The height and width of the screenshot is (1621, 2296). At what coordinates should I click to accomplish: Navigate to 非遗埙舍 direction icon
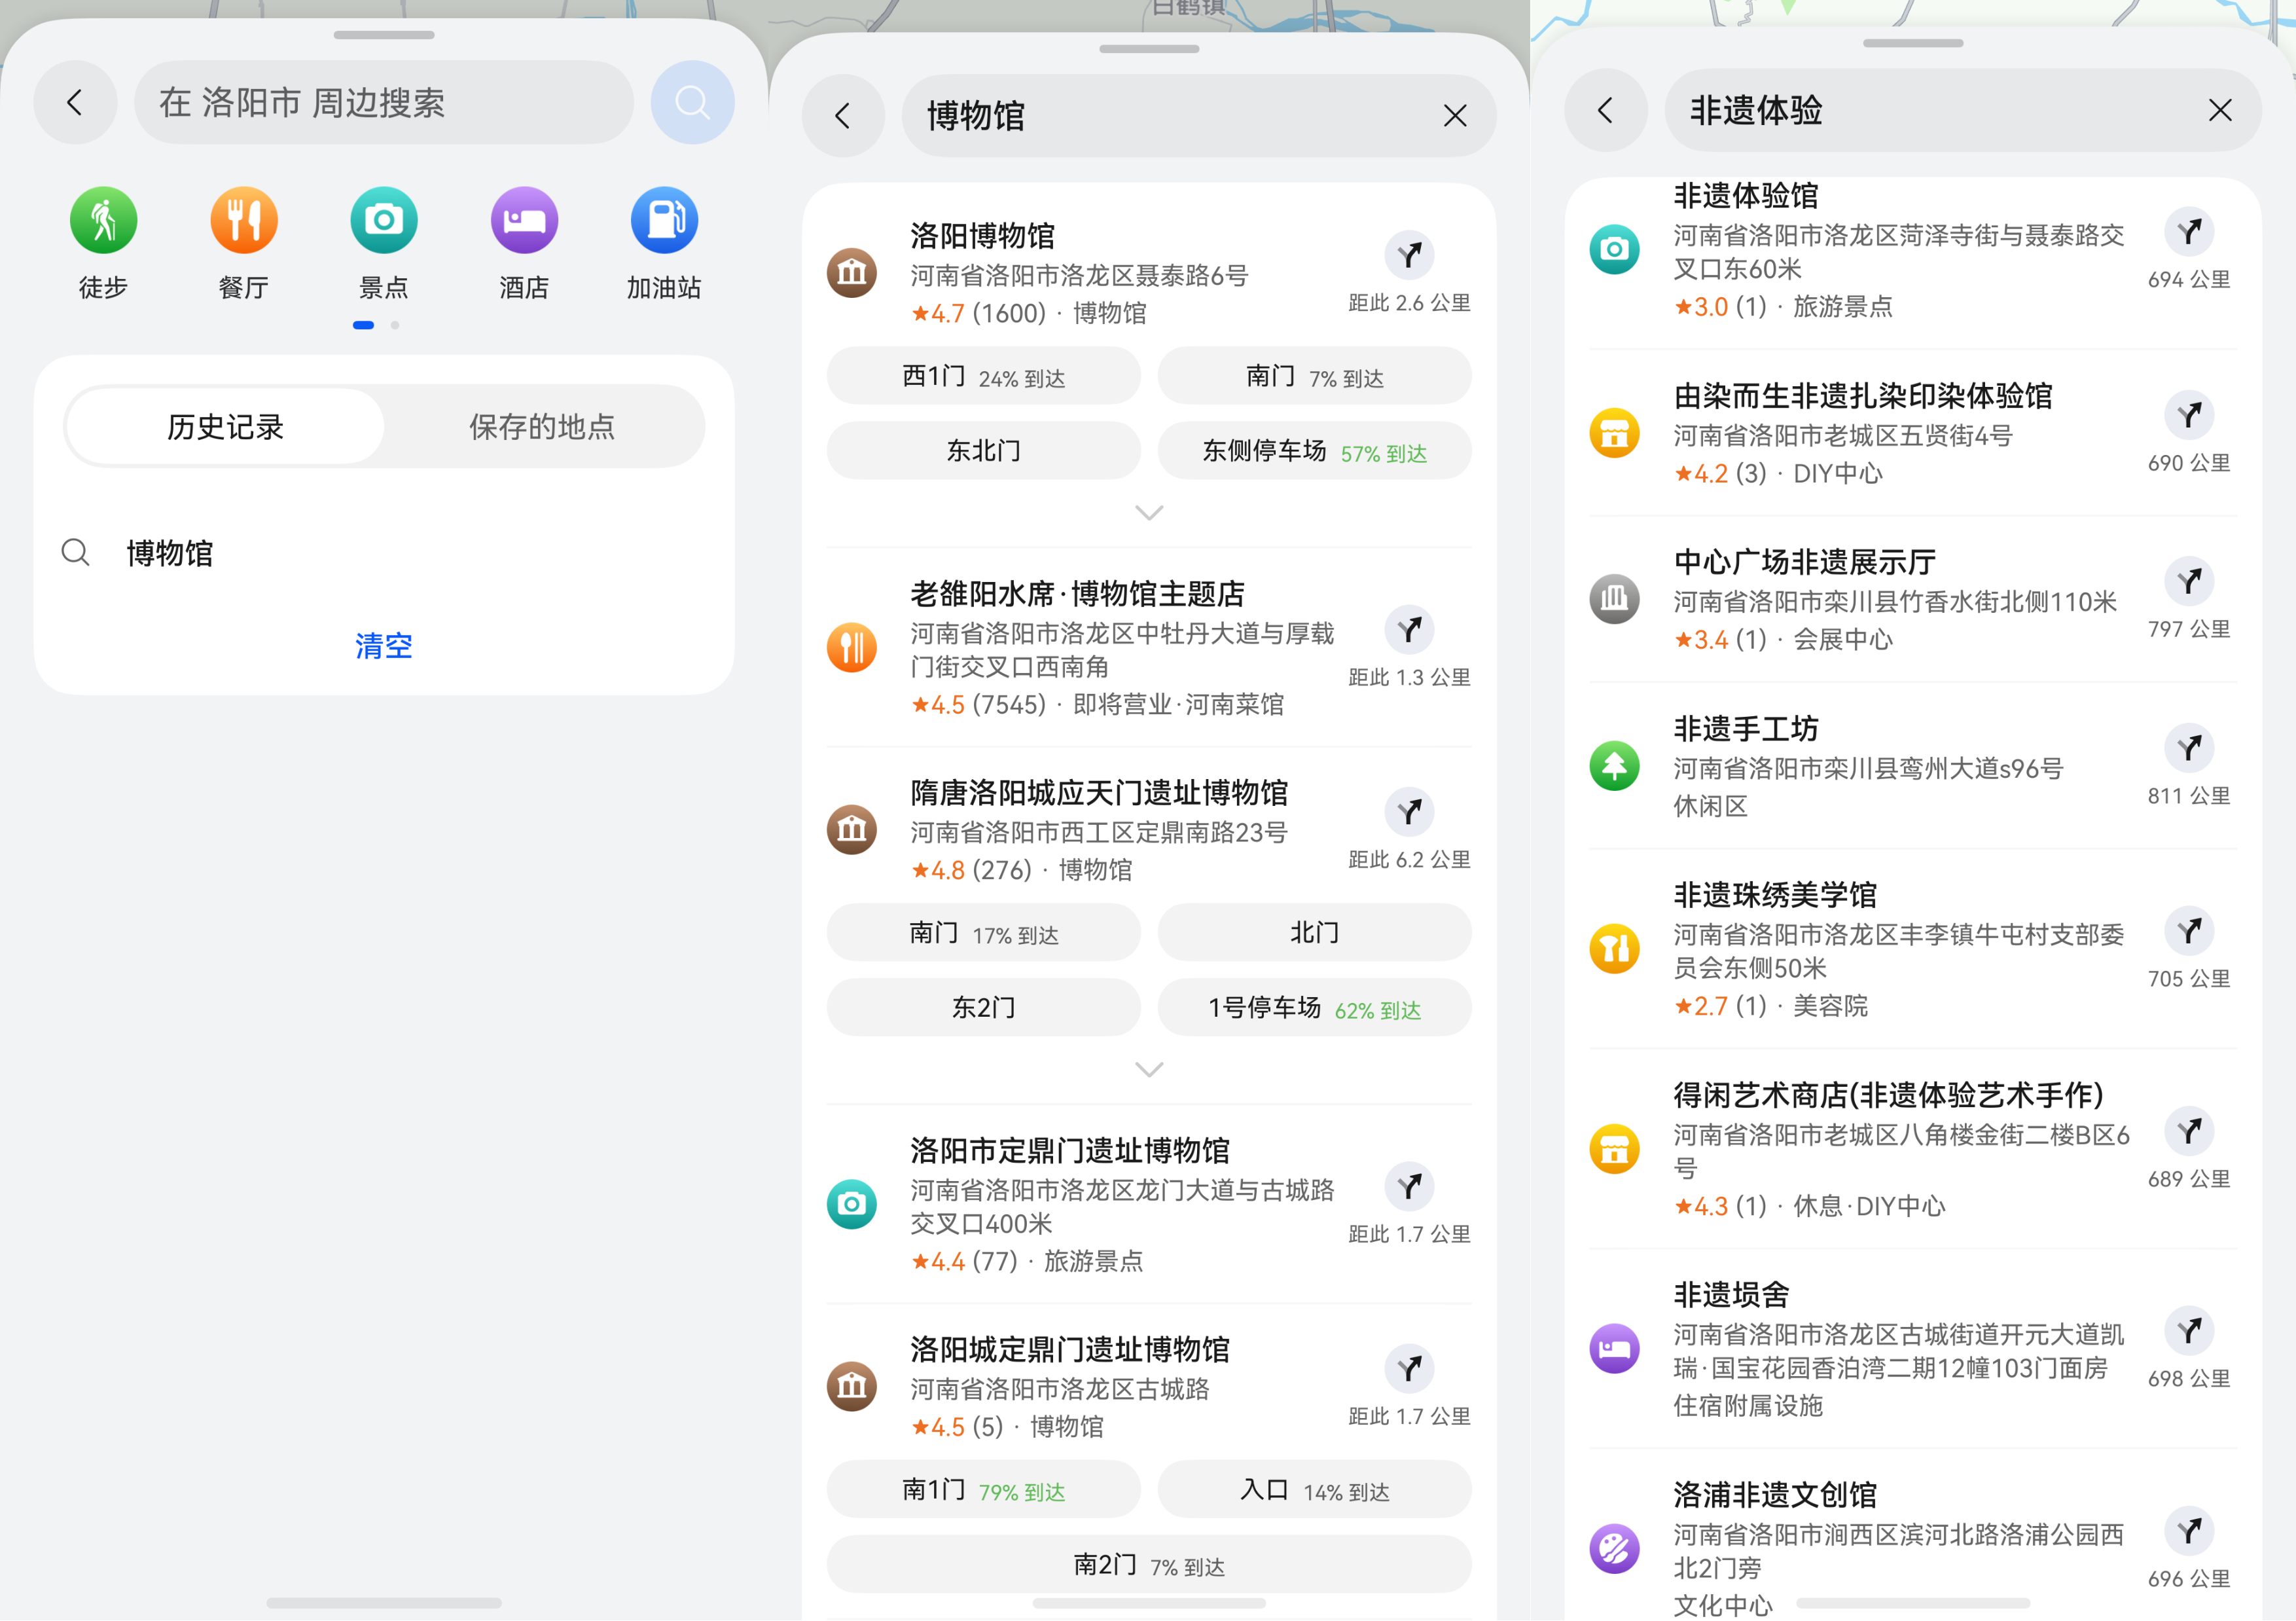point(2190,1331)
